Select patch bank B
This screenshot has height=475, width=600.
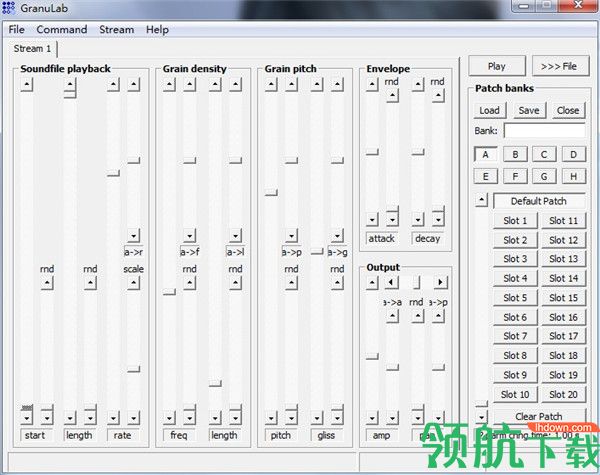click(x=515, y=155)
